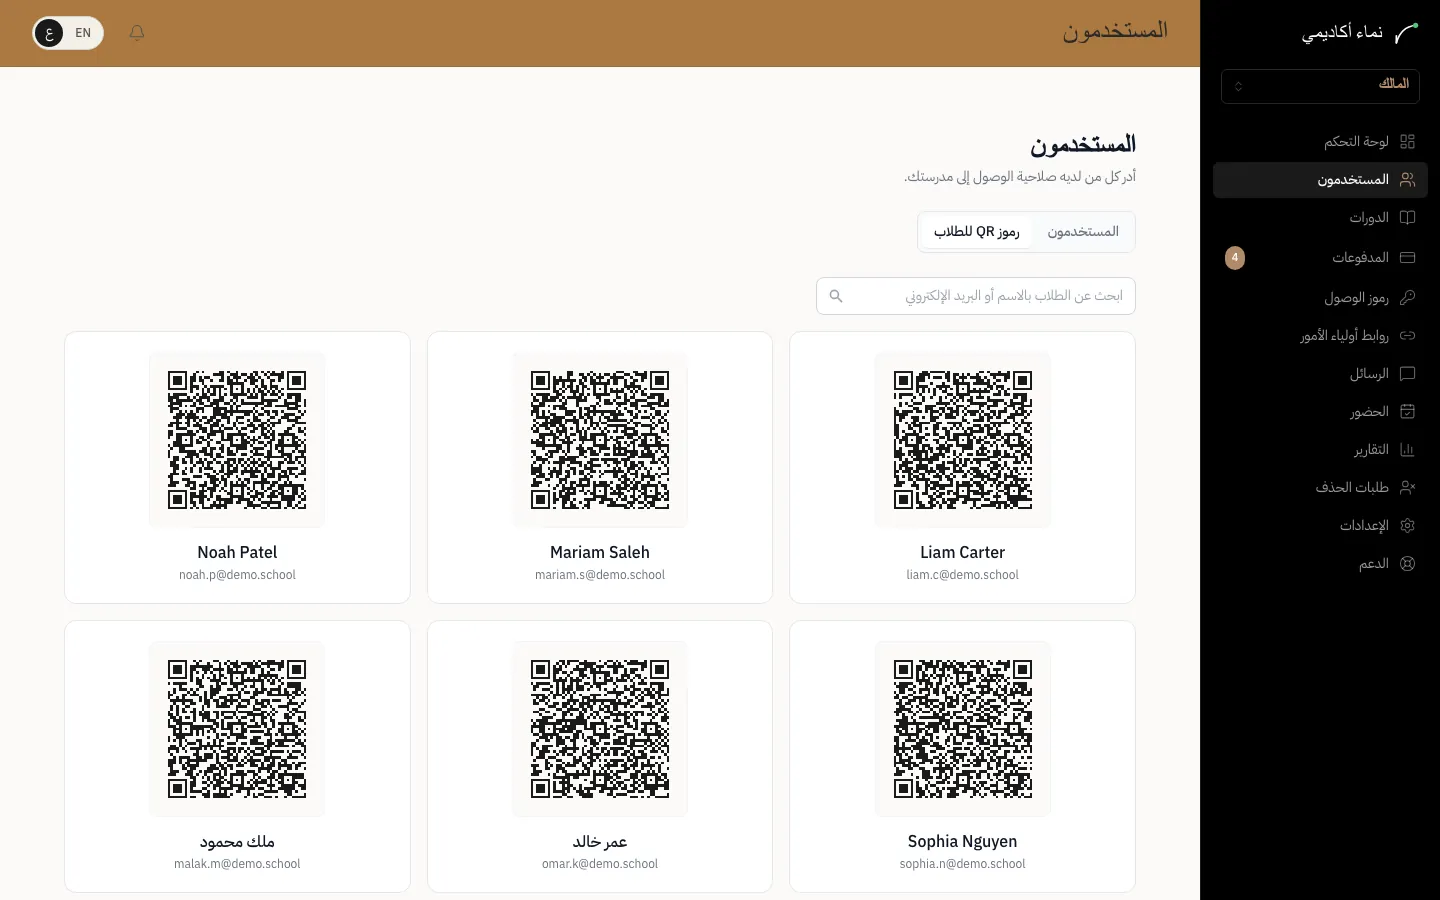Click the email noah.p@demo.school

pos(237,575)
